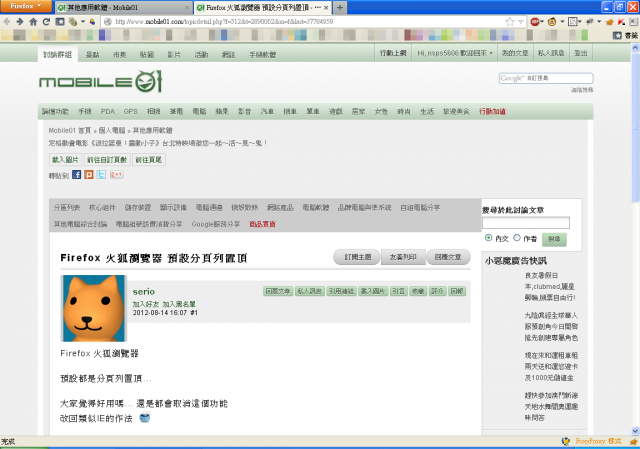The height and width of the screenshot is (449, 640).
Task: Select the 內文 search radio button
Action: pos(489,238)
